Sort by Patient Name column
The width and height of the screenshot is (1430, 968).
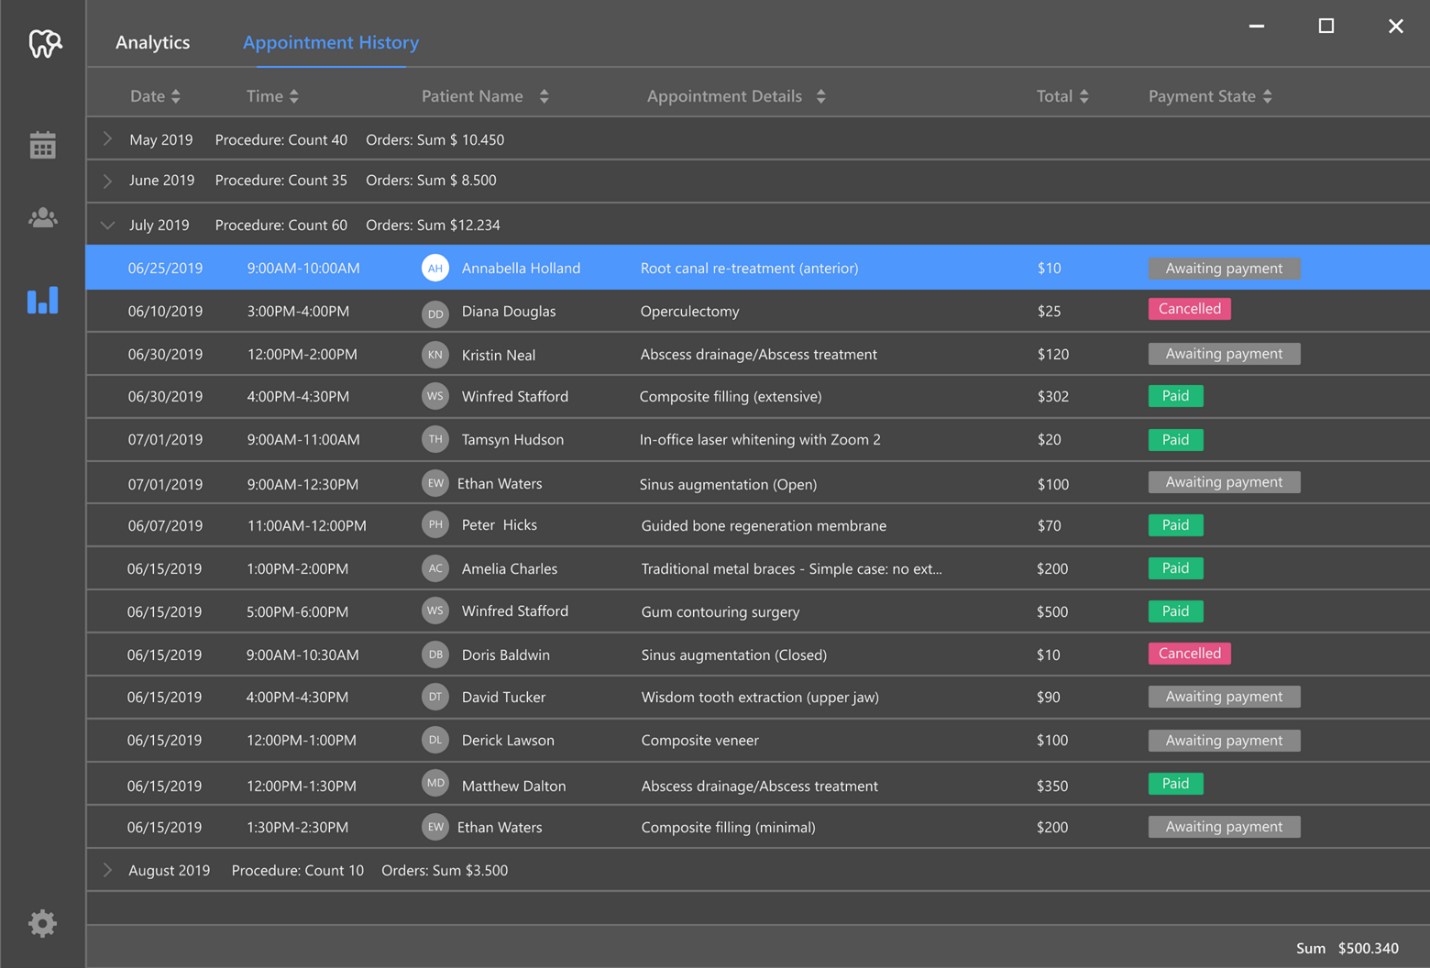click(544, 97)
